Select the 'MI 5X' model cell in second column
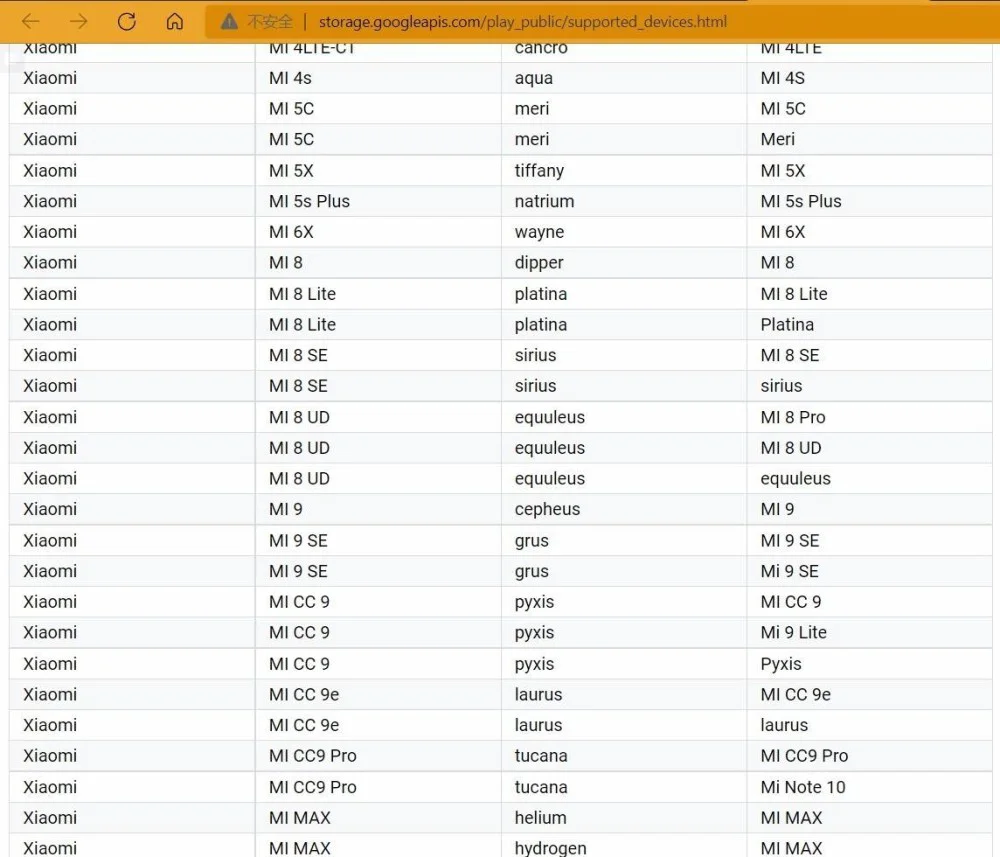 click(378, 170)
